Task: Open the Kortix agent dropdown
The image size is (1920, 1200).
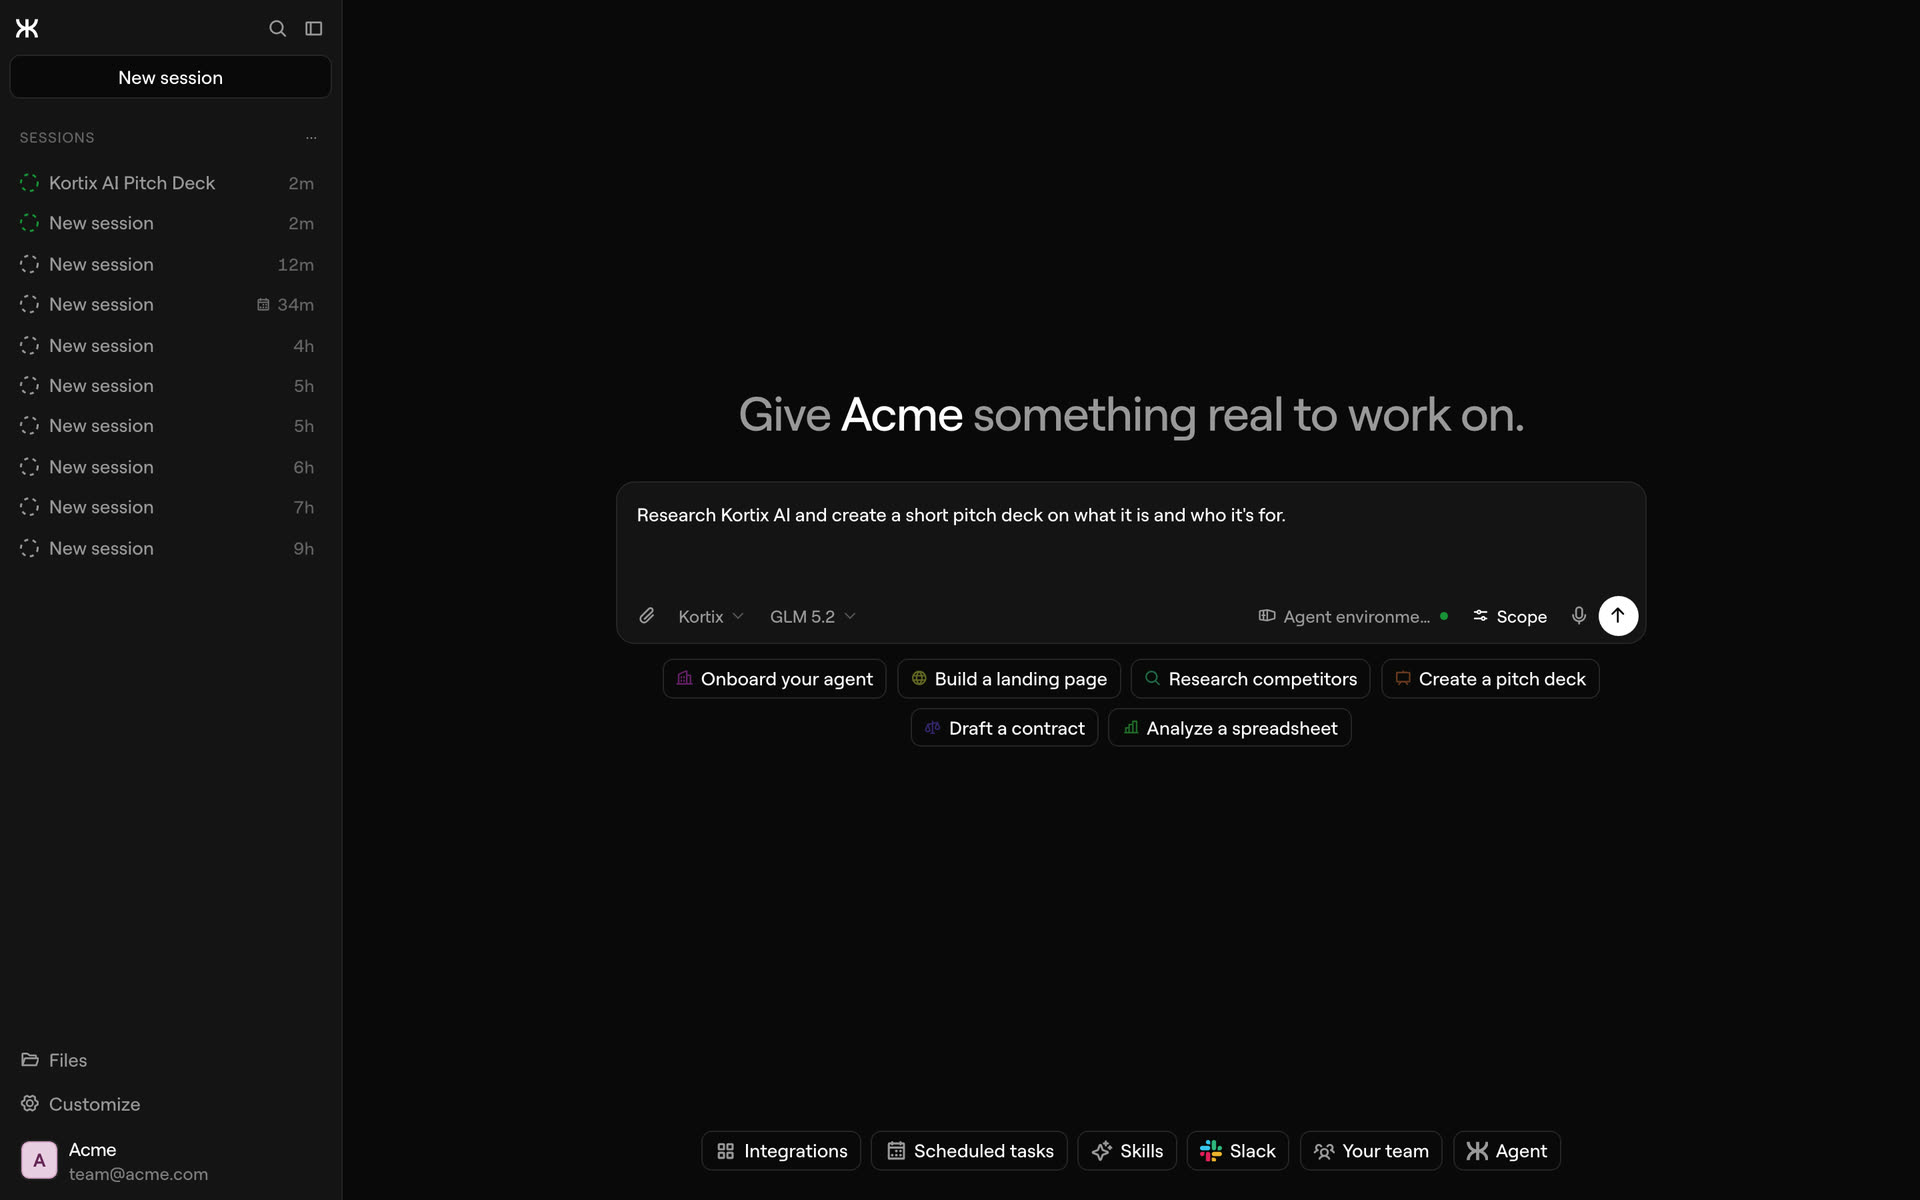Action: (x=711, y=616)
